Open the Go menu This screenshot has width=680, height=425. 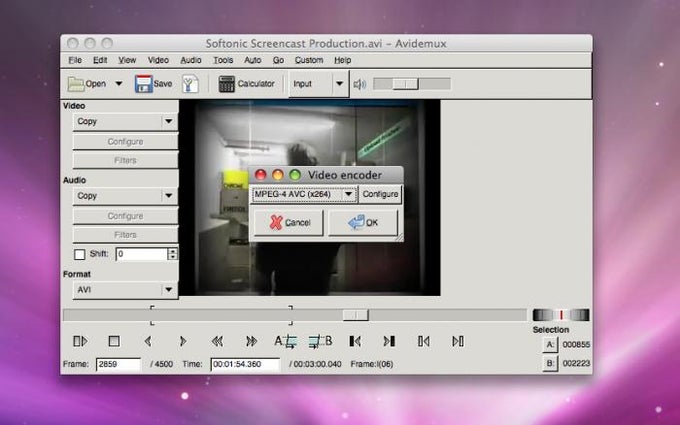tap(278, 60)
